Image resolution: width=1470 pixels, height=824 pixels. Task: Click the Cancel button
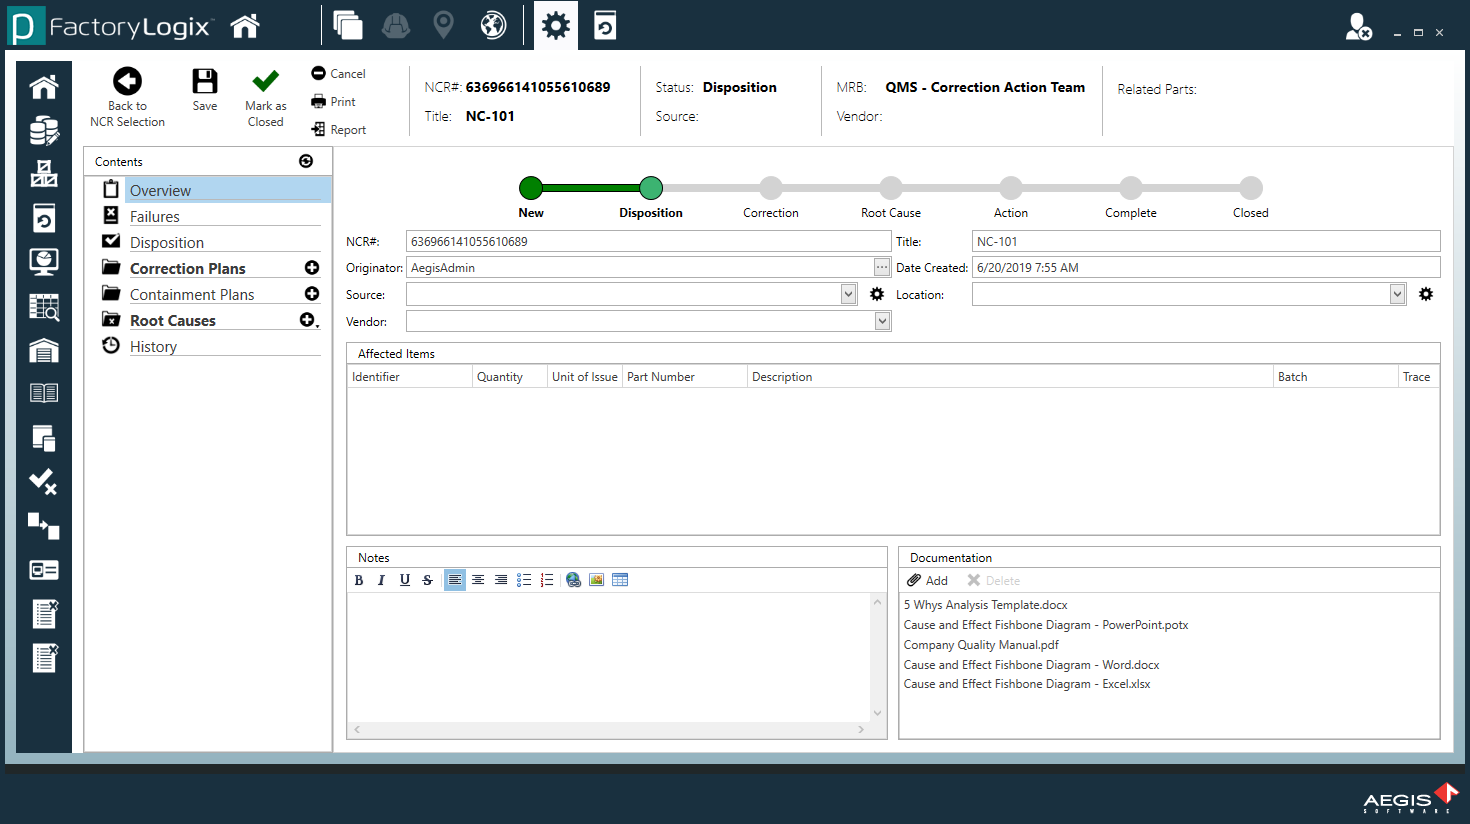(338, 74)
